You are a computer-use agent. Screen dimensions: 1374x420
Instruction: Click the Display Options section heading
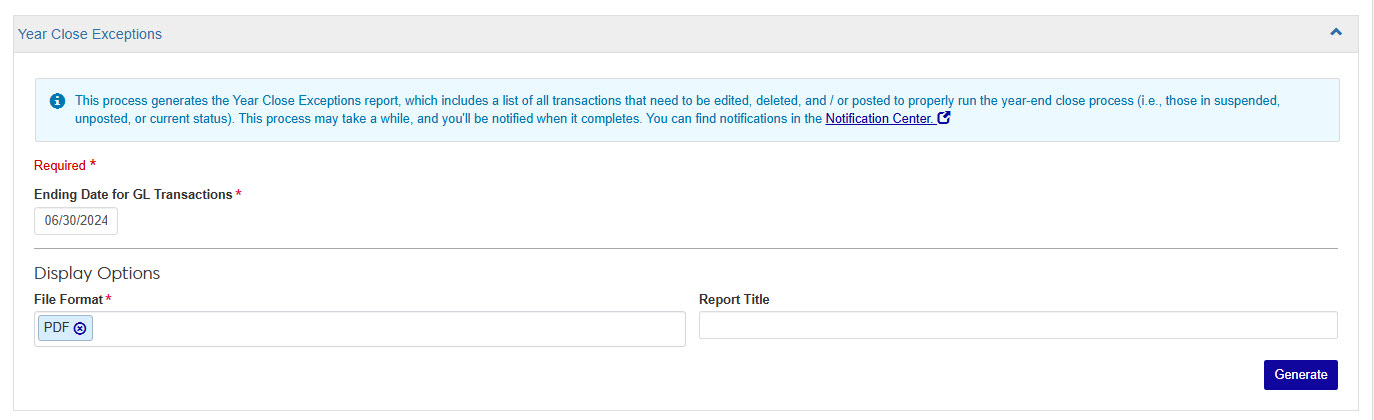(x=97, y=273)
